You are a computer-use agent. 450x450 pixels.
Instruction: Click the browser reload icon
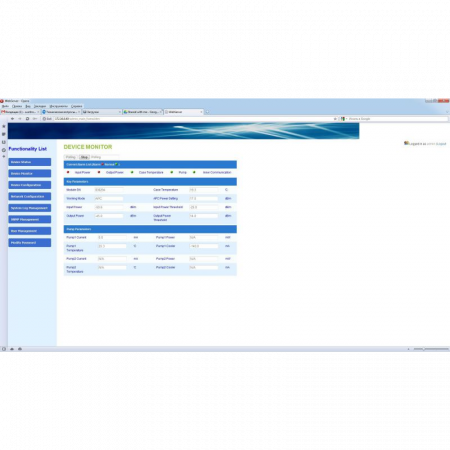pos(27,119)
